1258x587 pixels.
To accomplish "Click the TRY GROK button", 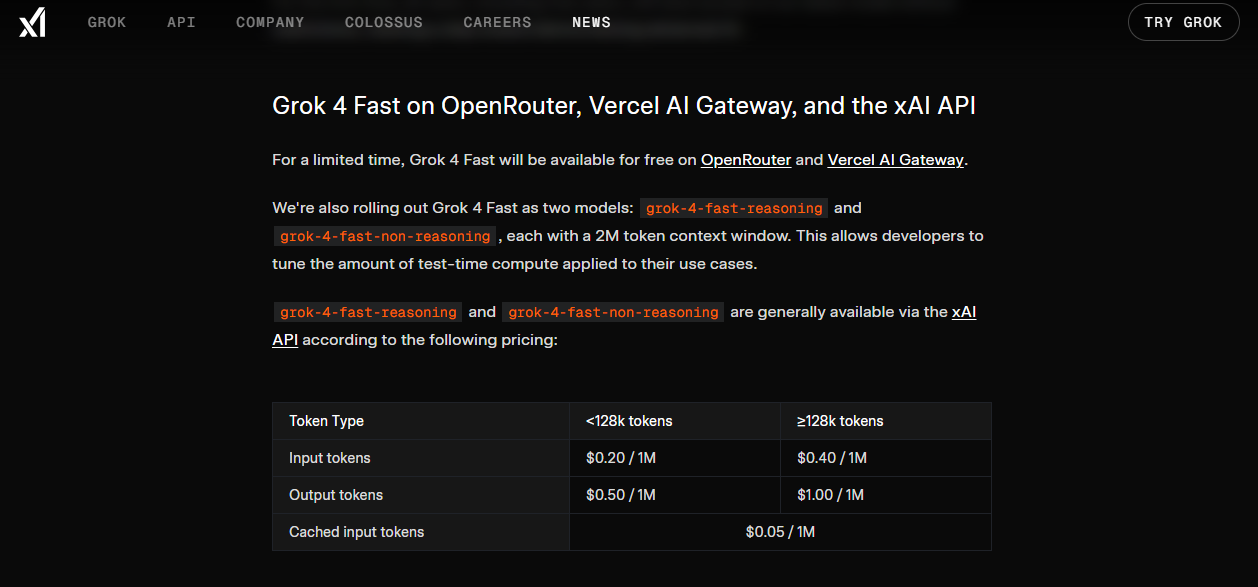I will (1183, 22).
